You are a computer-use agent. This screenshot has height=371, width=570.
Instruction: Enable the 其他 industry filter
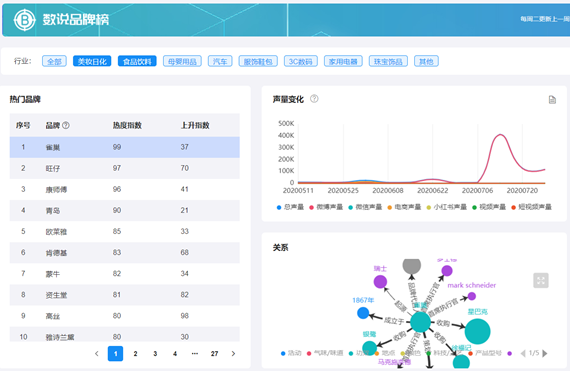click(426, 61)
